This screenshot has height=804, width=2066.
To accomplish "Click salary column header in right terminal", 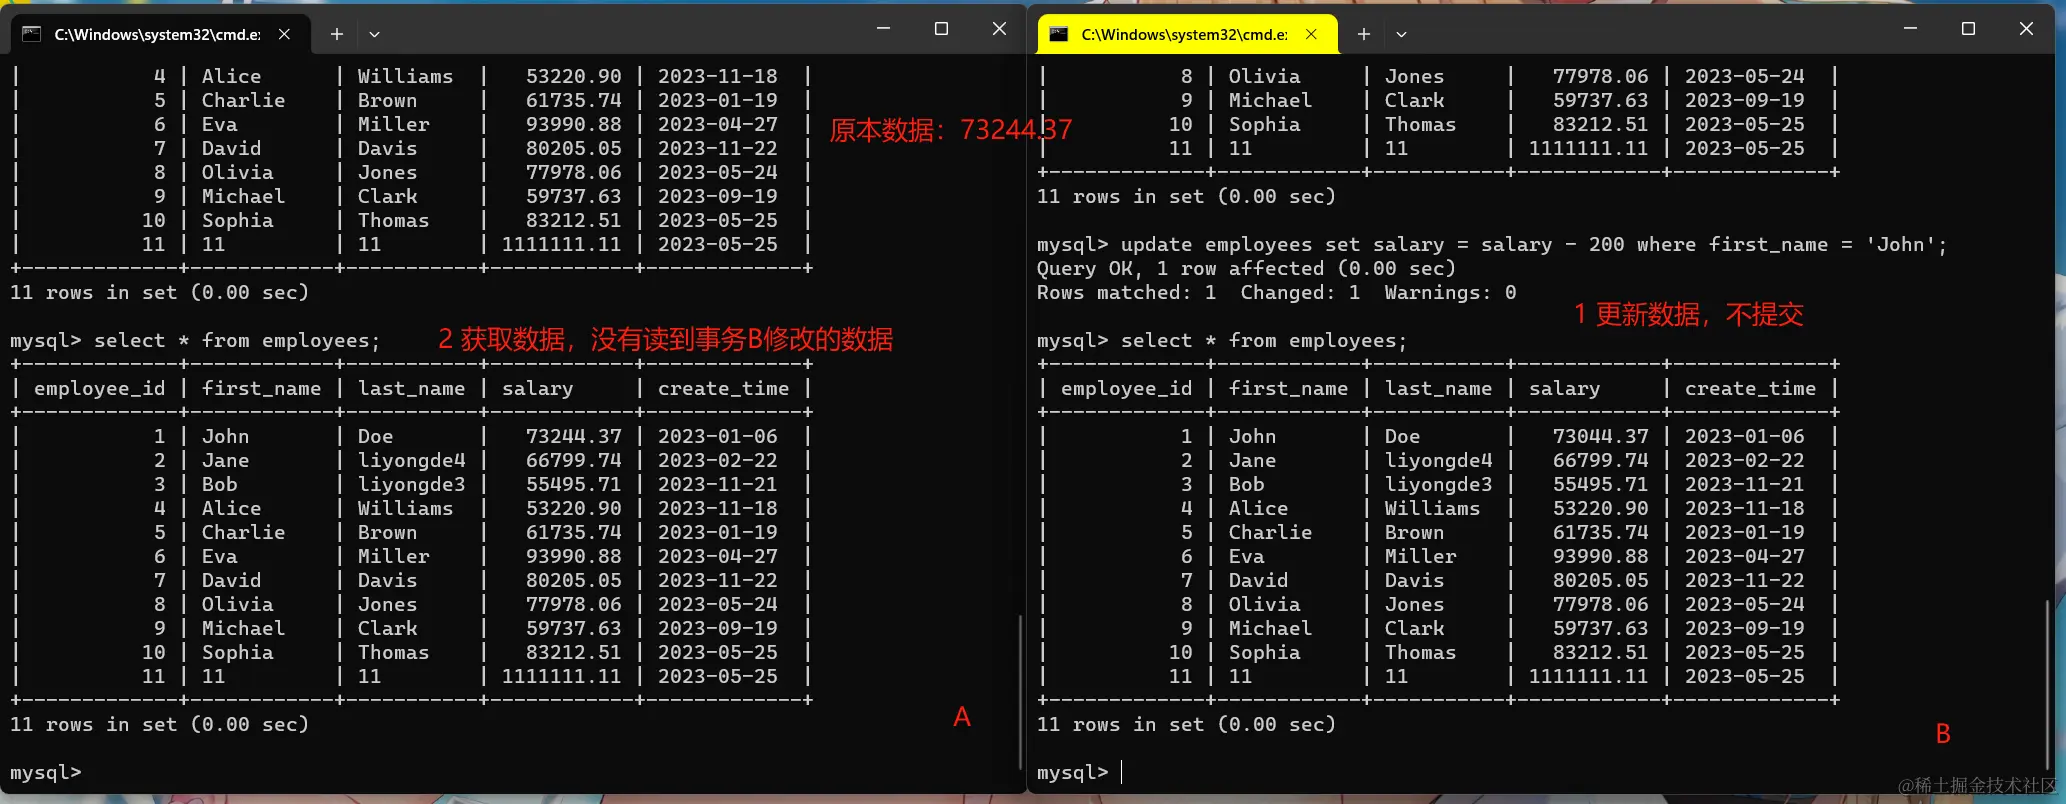I will [1565, 389].
